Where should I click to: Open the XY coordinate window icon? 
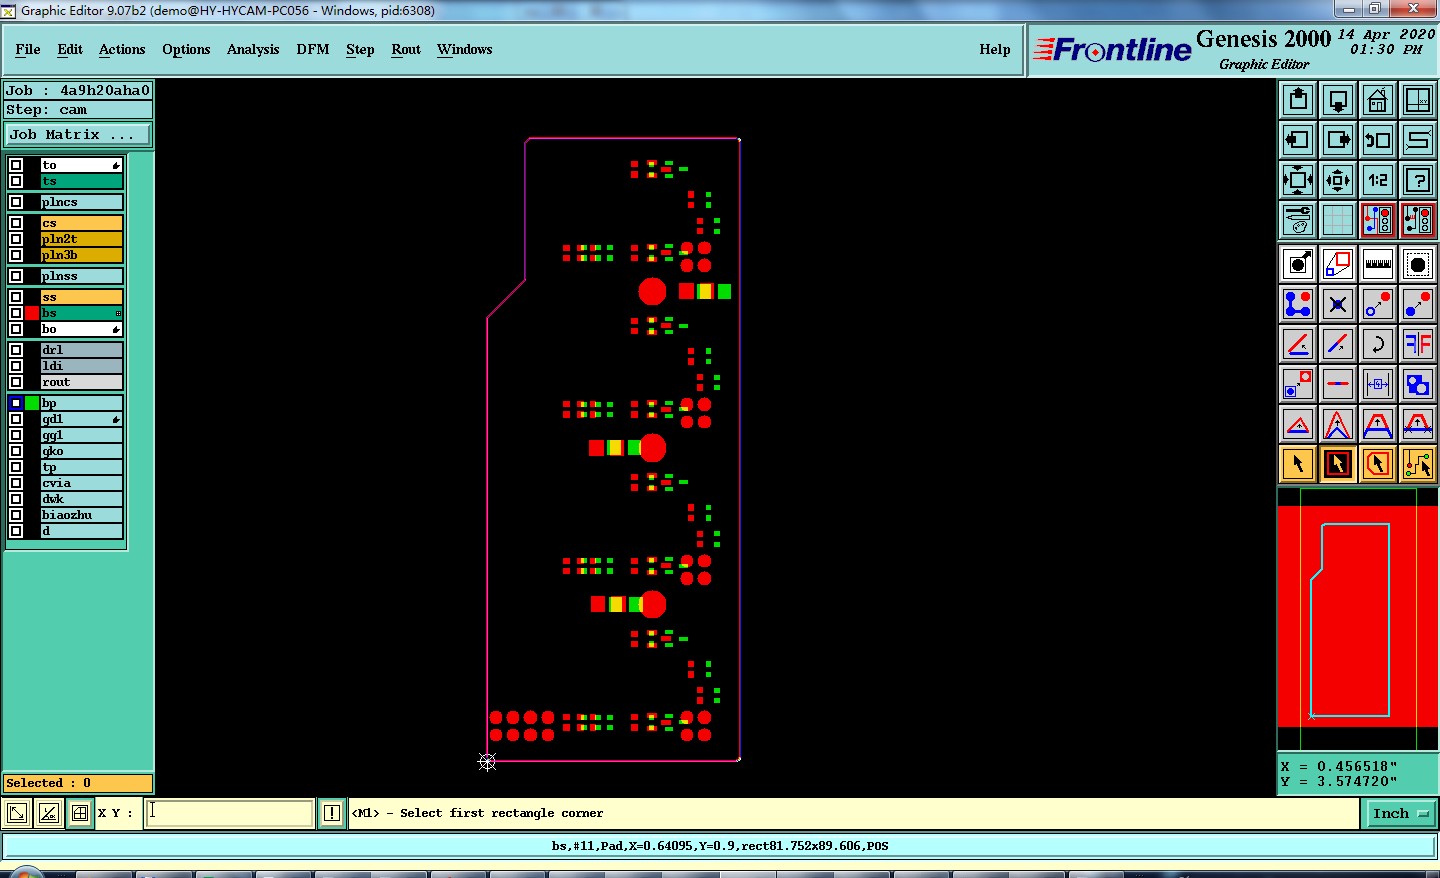pyautogui.click(x=1418, y=100)
